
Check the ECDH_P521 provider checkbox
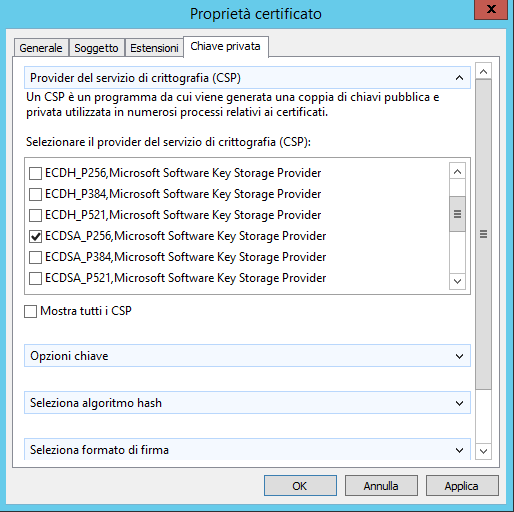pyautogui.click(x=35, y=215)
